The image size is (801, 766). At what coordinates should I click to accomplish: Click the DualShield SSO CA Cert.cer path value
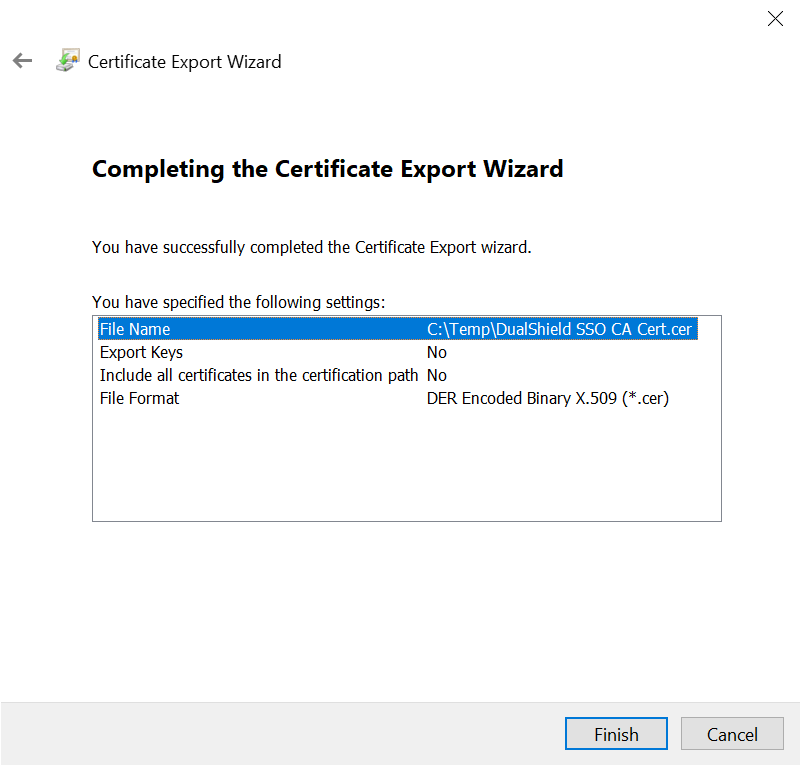(x=559, y=329)
